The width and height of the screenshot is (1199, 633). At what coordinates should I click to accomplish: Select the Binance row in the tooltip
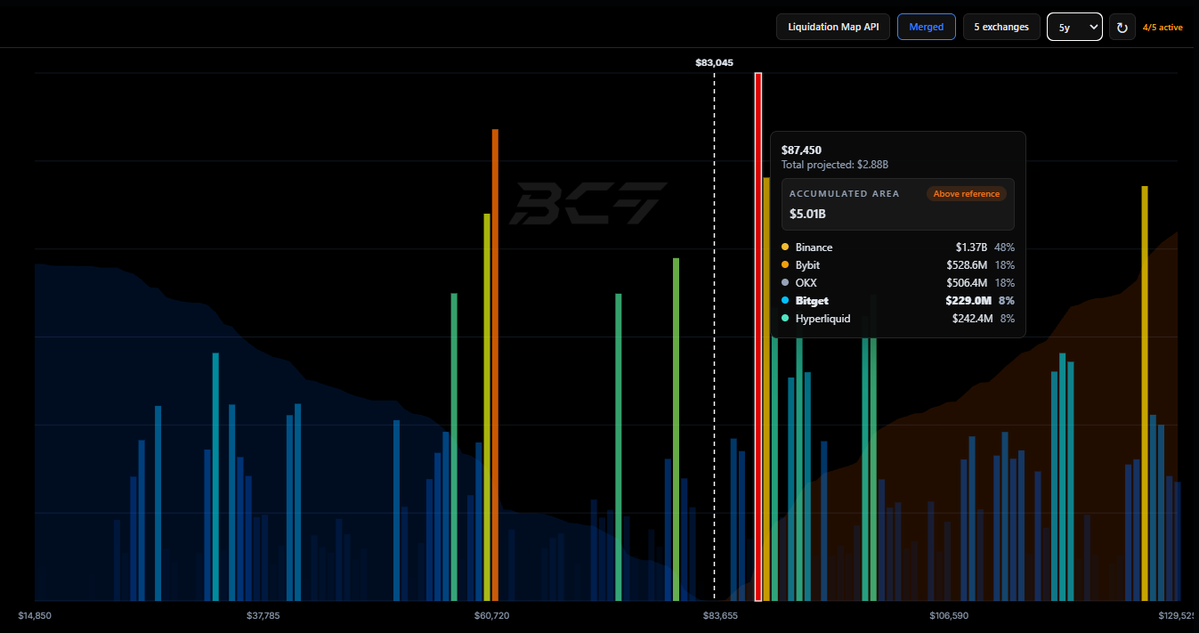coord(898,248)
